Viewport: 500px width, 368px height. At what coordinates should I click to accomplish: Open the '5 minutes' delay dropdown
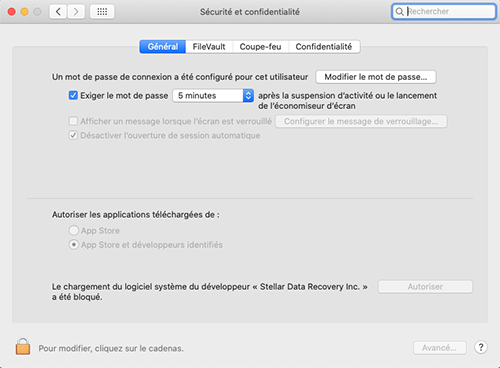pos(213,96)
